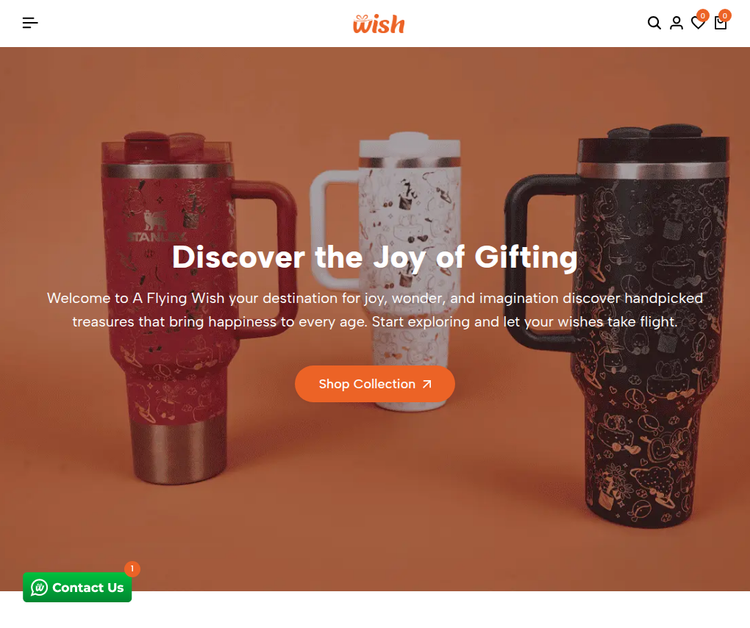Click the wishlist count badge
Viewport: 750px width, 628px height.
click(x=703, y=15)
